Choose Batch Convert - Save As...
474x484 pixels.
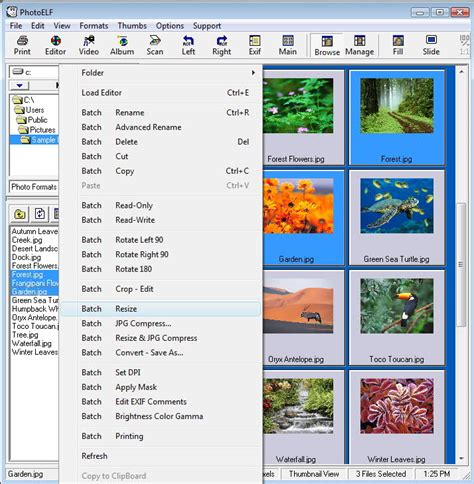click(161, 353)
